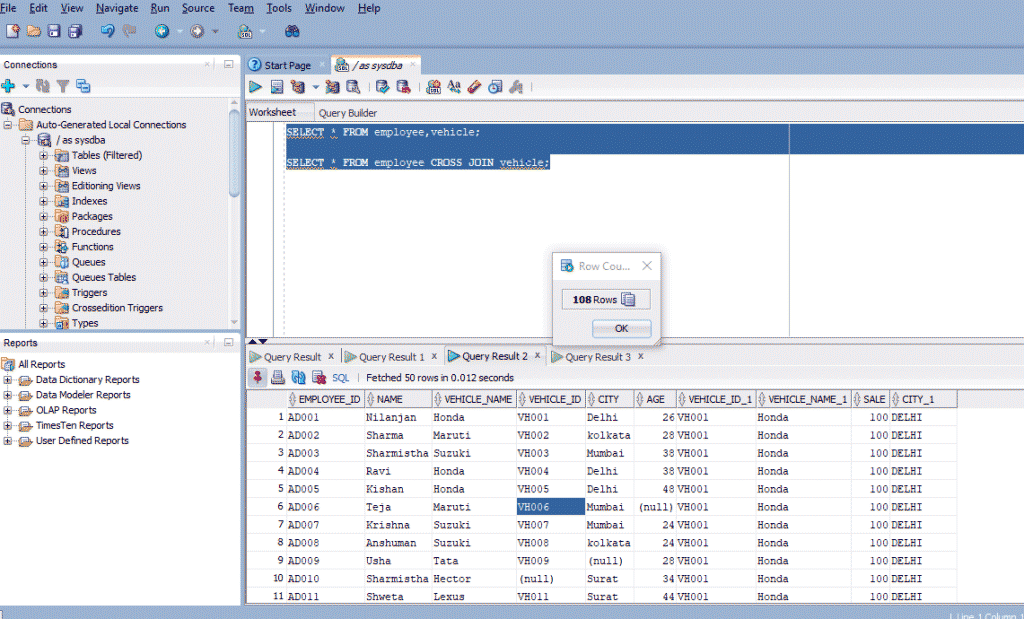This screenshot has height=619, width=1024.
Task: Collapse the Connections panel with its minimize toggle
Action: coord(227,63)
